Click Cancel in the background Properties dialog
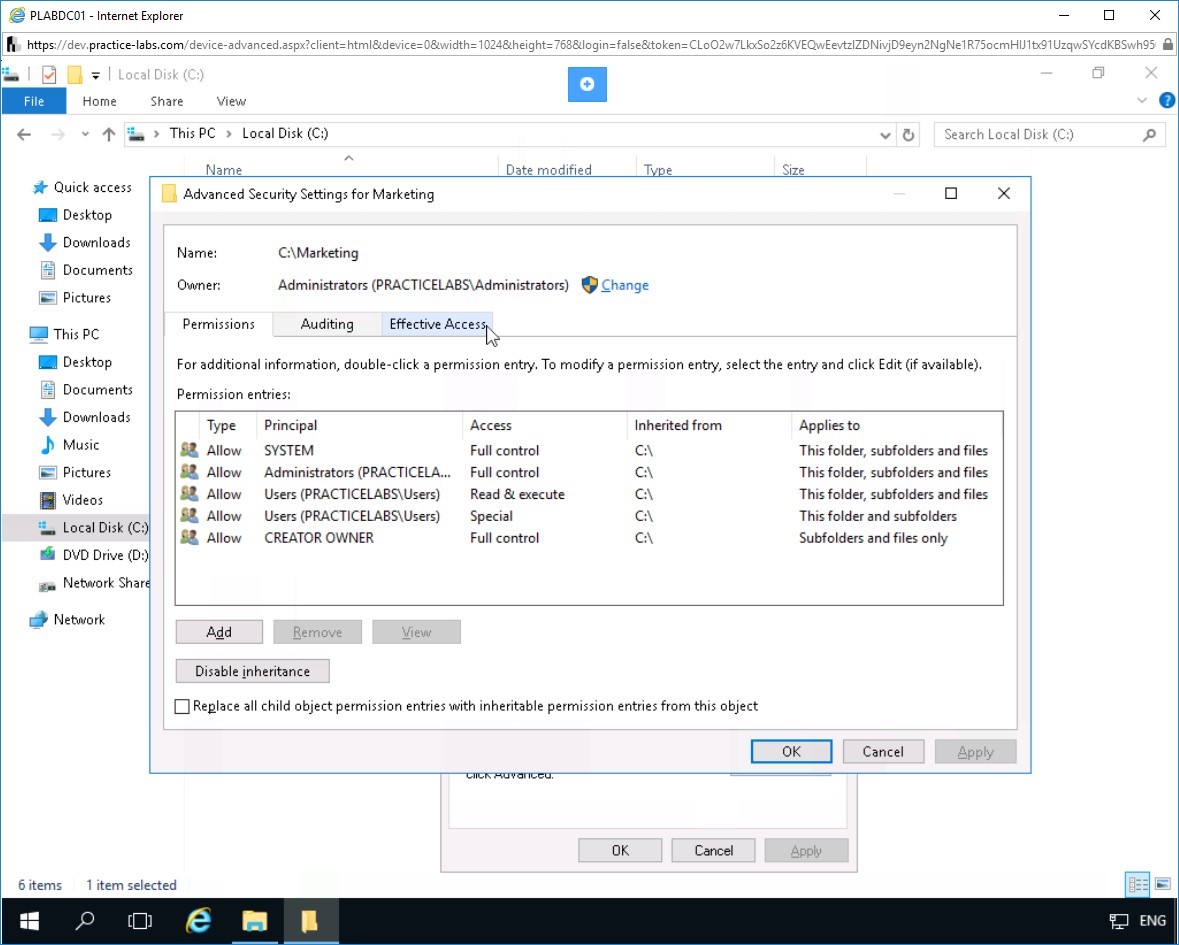This screenshot has height=945, width=1179. (x=714, y=851)
